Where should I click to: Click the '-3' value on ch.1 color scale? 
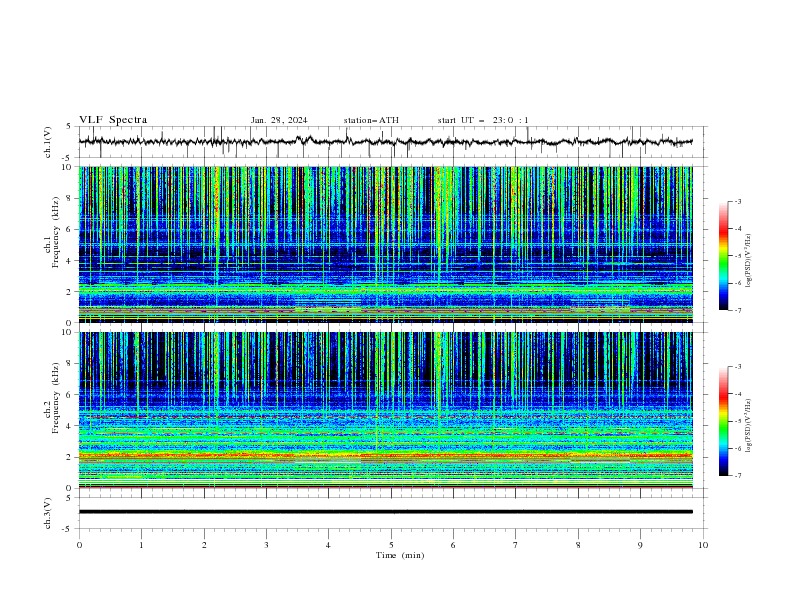tap(737, 201)
